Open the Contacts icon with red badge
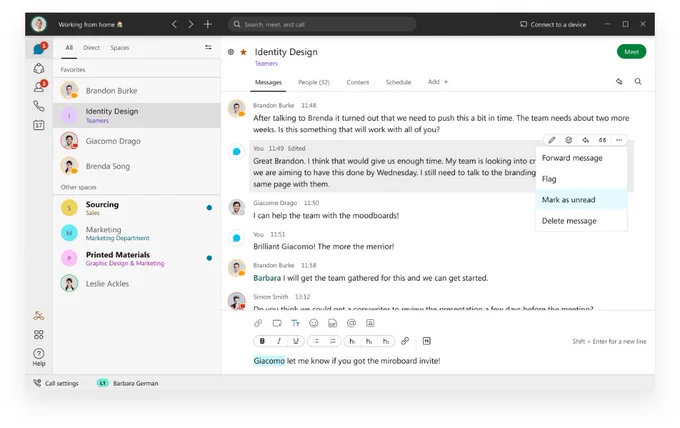 tap(40, 86)
